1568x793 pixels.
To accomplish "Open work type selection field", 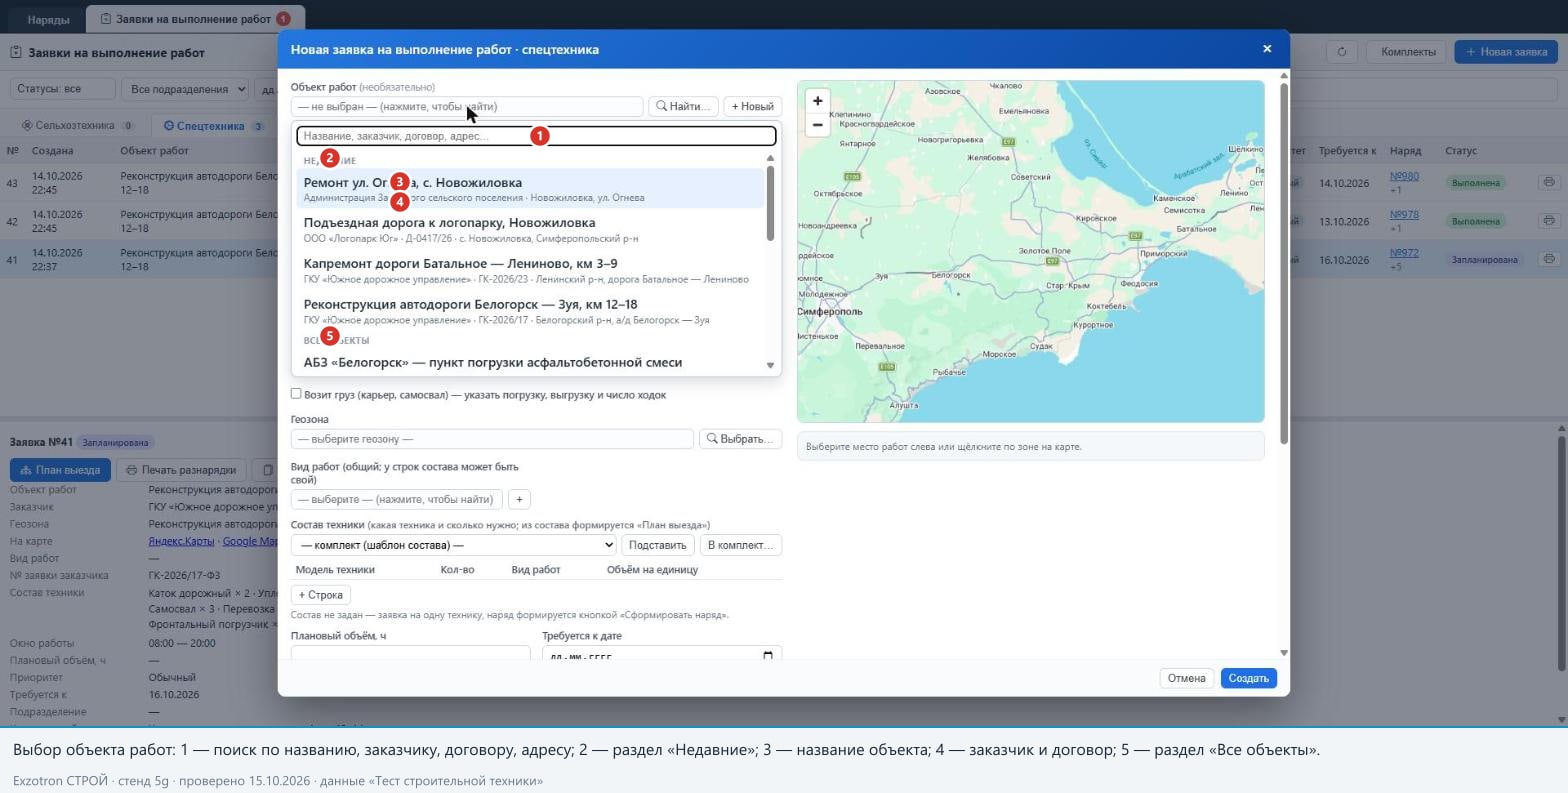I will [397, 499].
